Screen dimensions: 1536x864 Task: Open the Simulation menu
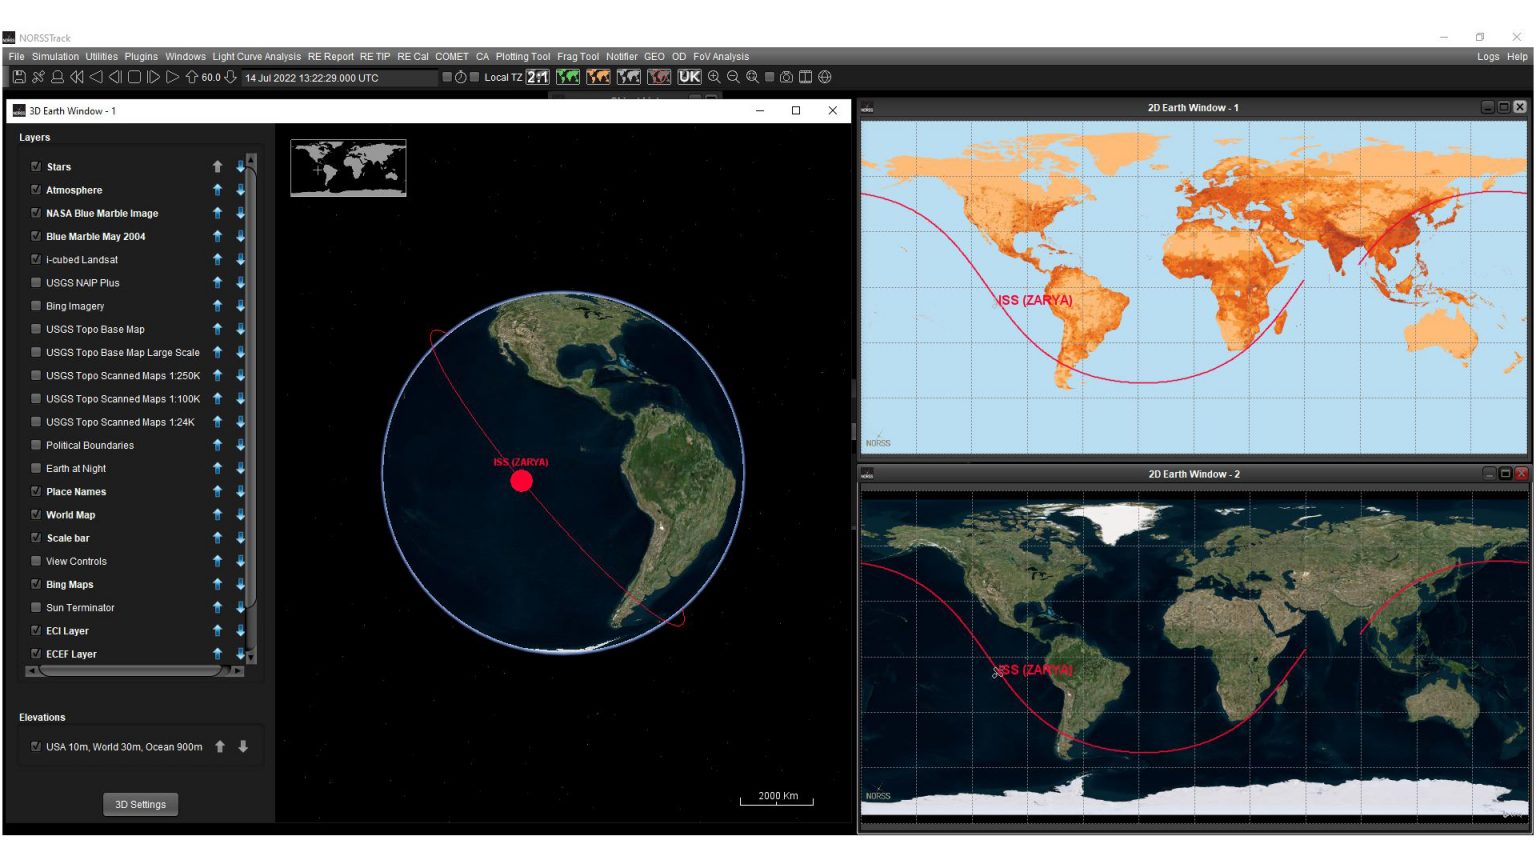[x=55, y=57]
